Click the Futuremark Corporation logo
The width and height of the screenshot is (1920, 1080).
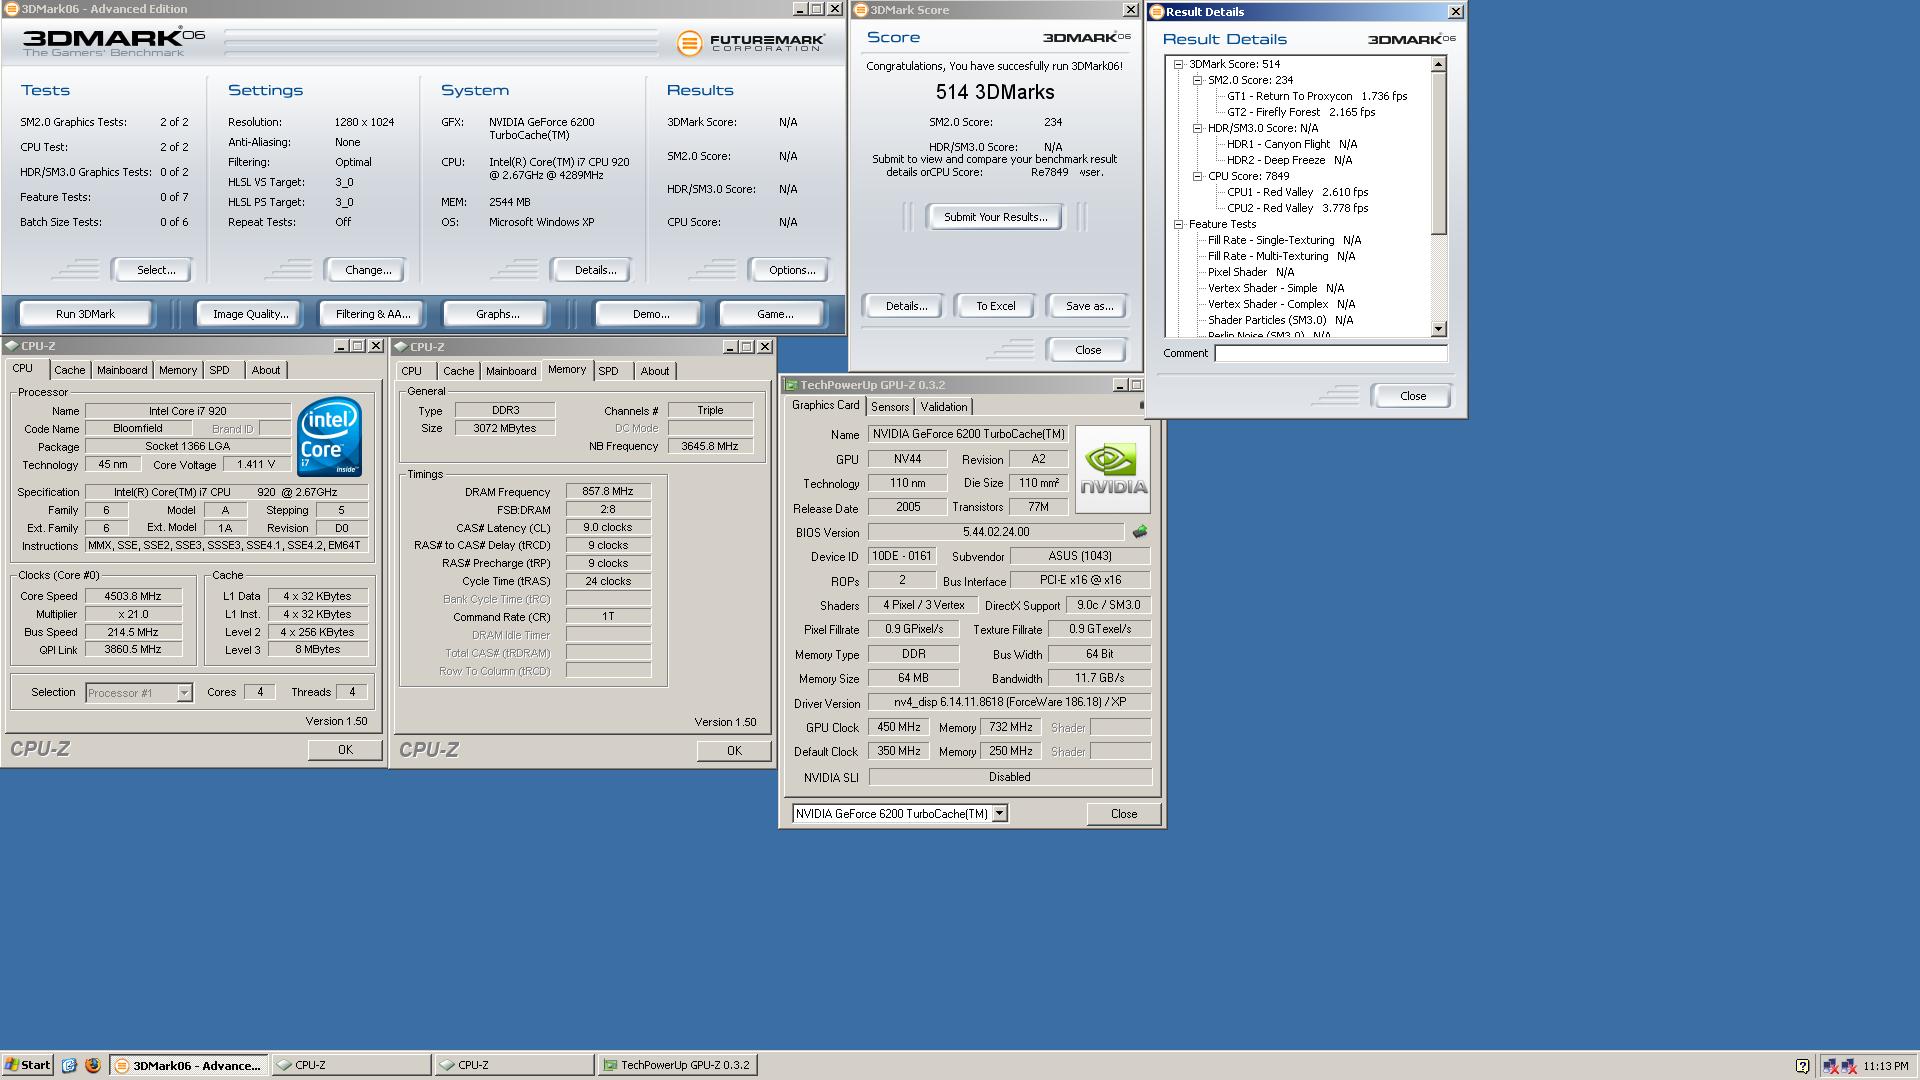[751, 43]
